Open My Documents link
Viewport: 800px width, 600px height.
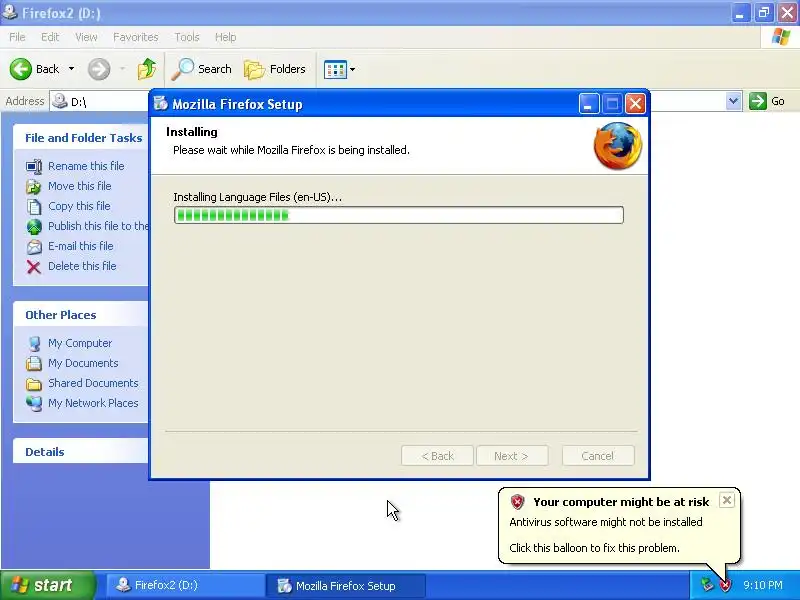83,363
